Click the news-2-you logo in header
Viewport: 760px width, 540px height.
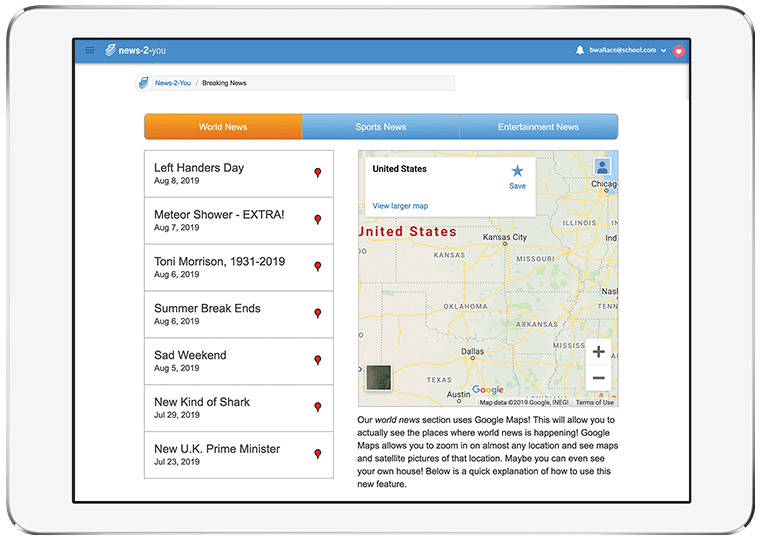coord(136,50)
